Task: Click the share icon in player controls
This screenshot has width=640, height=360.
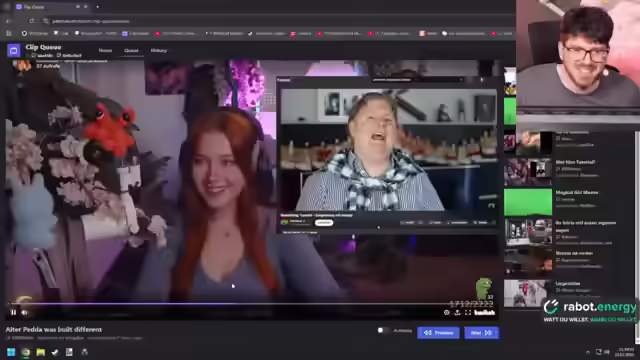Action: pyautogui.click(x=458, y=313)
